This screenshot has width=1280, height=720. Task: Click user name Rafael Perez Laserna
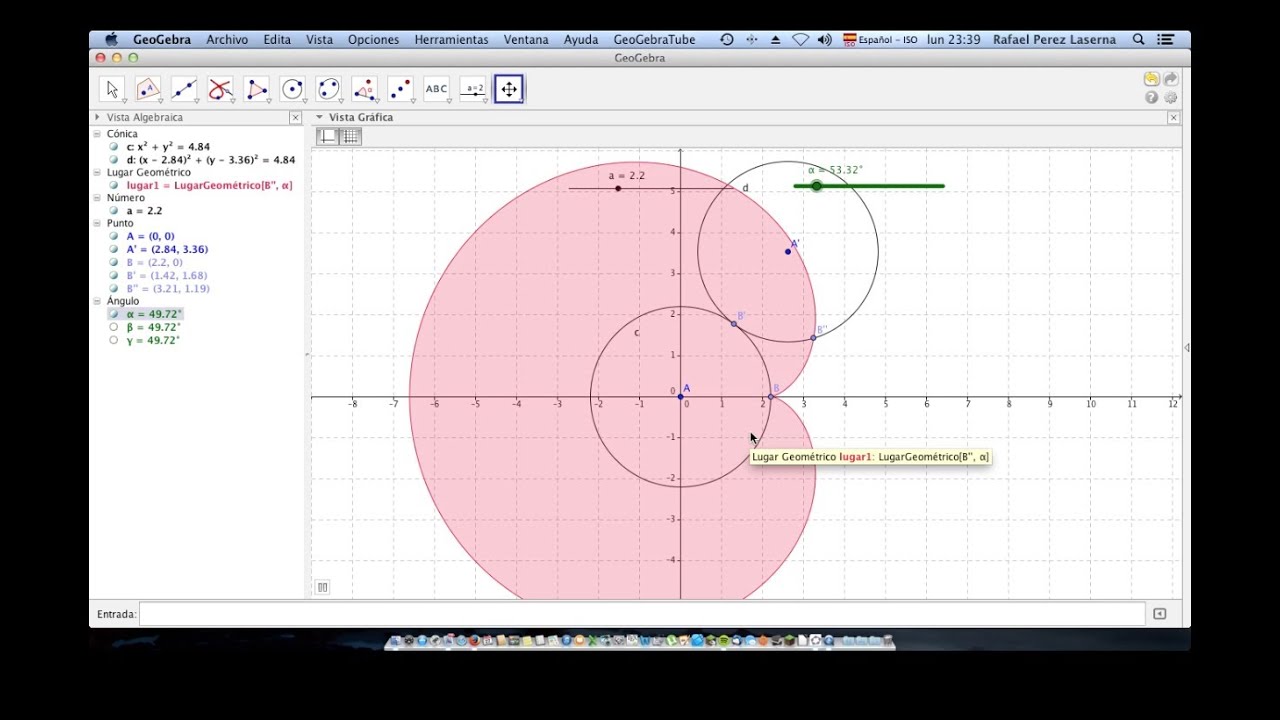(1054, 40)
